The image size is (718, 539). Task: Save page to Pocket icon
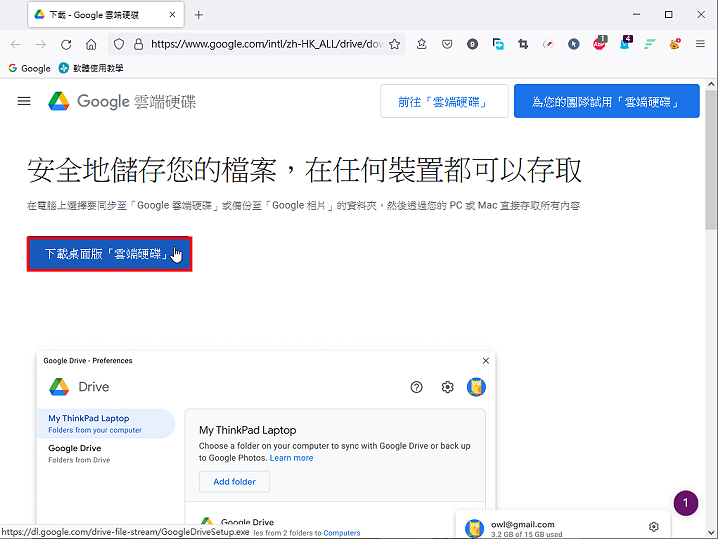(x=447, y=44)
